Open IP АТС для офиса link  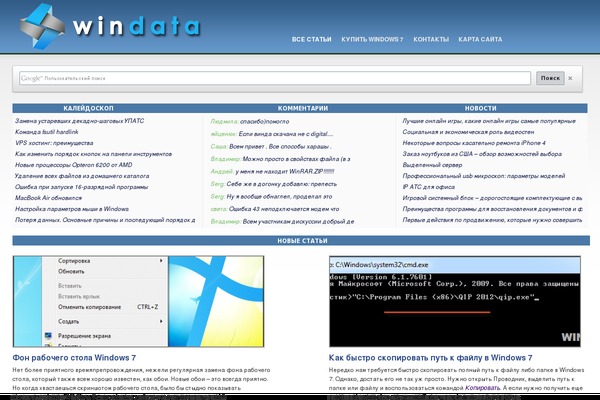pos(429,187)
